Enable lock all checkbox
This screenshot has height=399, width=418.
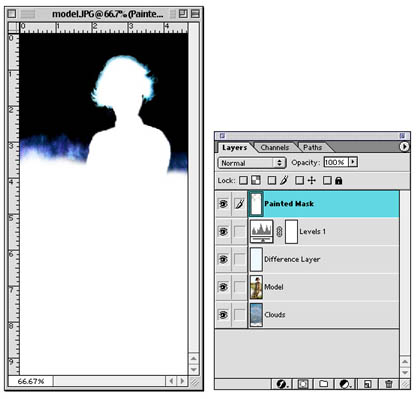(x=327, y=180)
